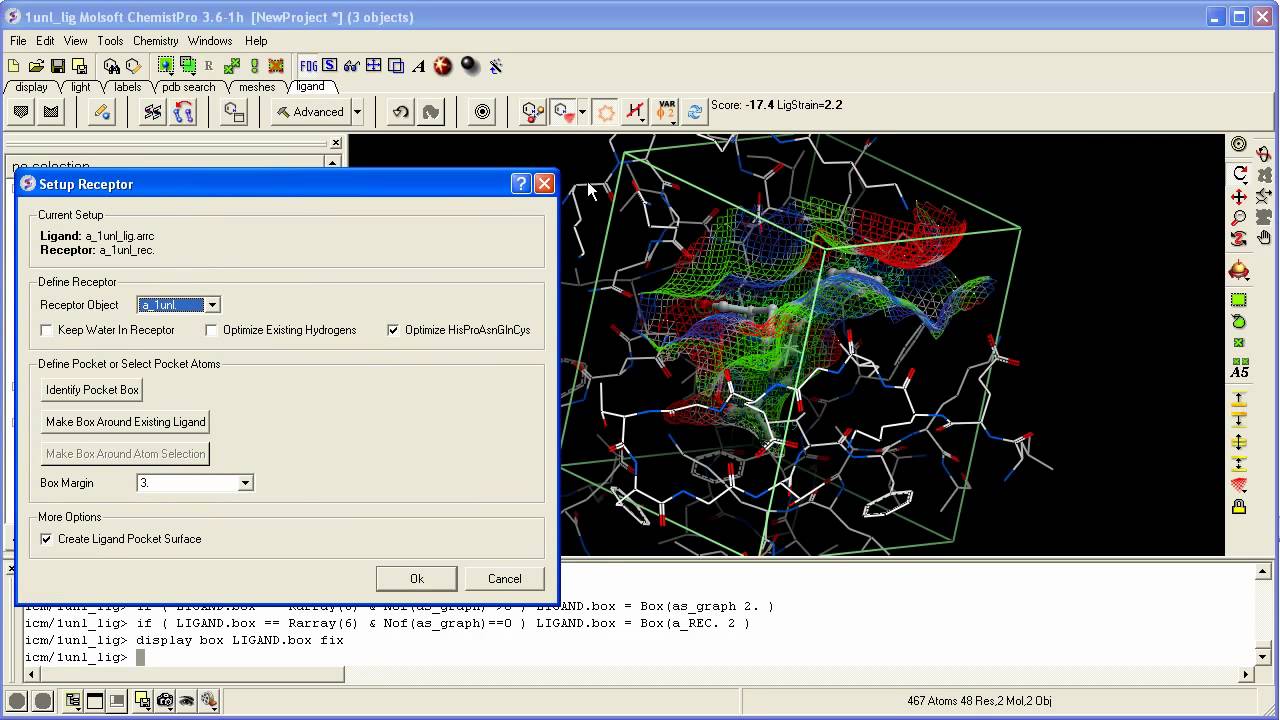Open the Receptor Object dropdown
The image size is (1280, 720).
212,305
